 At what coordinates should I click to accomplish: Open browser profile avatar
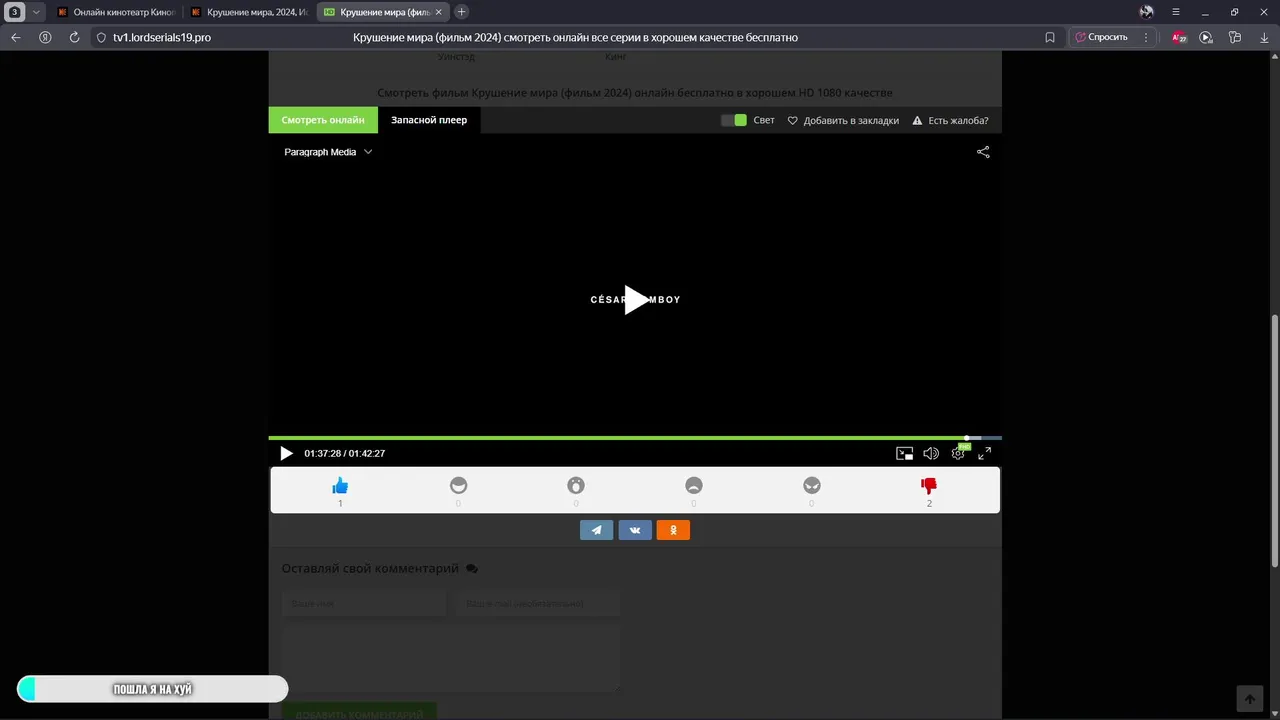(1146, 12)
